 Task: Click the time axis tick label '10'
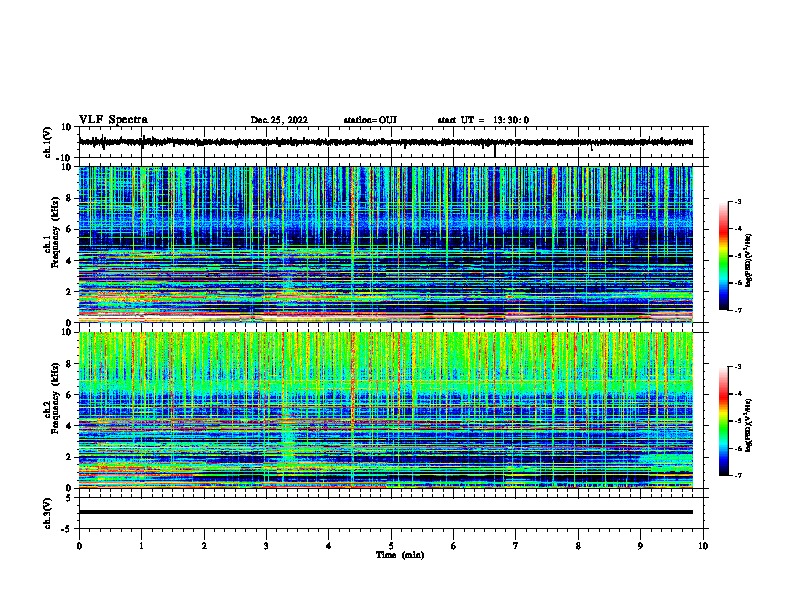703,546
